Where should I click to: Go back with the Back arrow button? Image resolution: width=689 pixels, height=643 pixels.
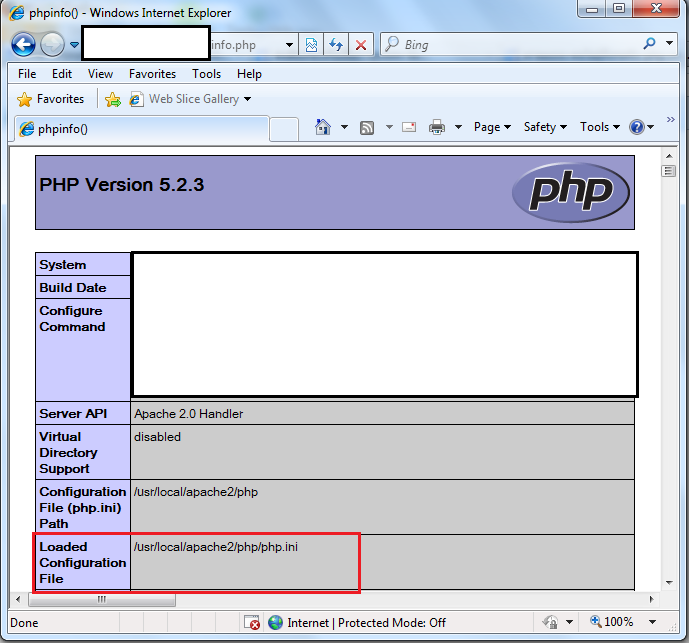[x=23, y=44]
